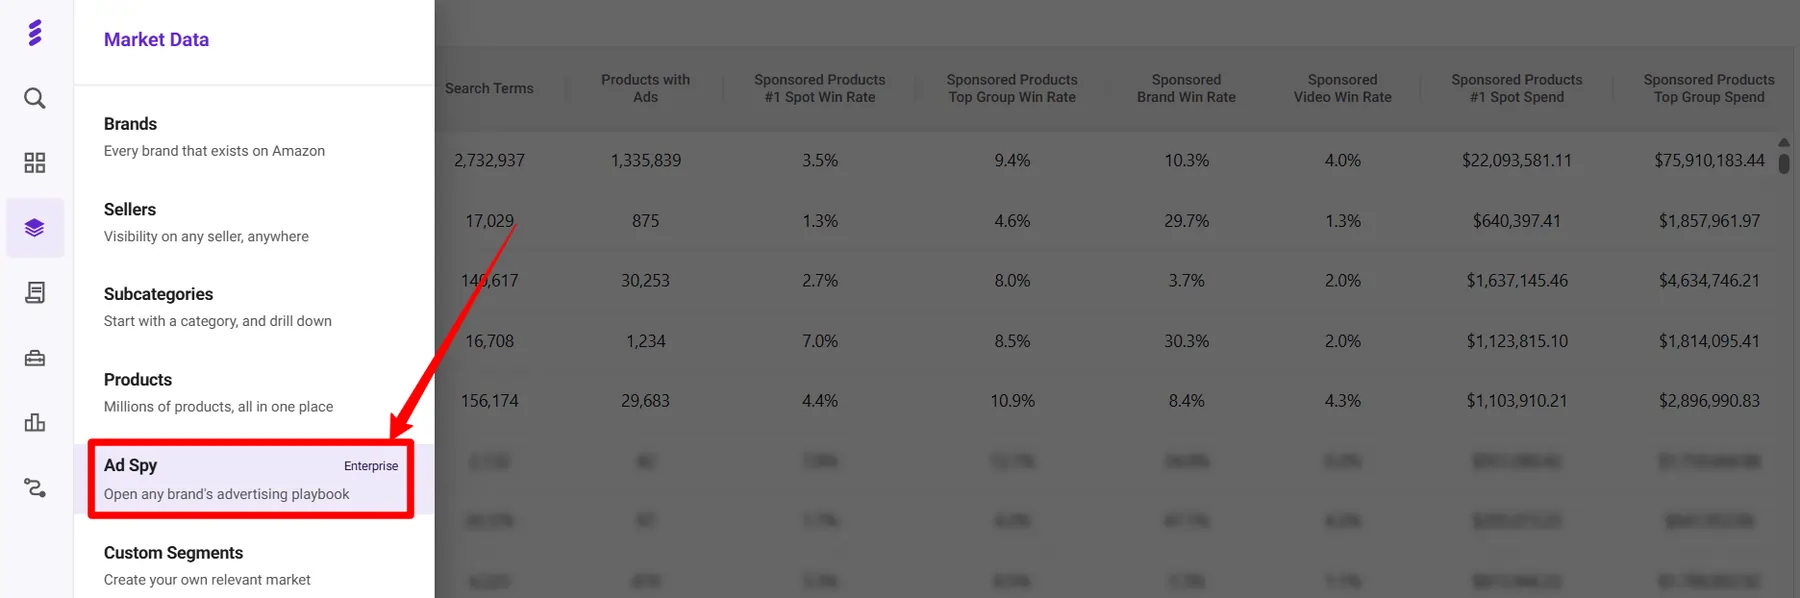Click the Search Terms column header

[489, 88]
